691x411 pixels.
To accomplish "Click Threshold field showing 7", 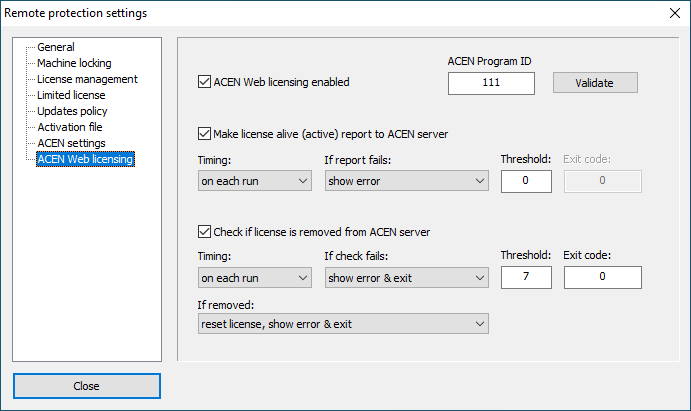I will click(526, 277).
